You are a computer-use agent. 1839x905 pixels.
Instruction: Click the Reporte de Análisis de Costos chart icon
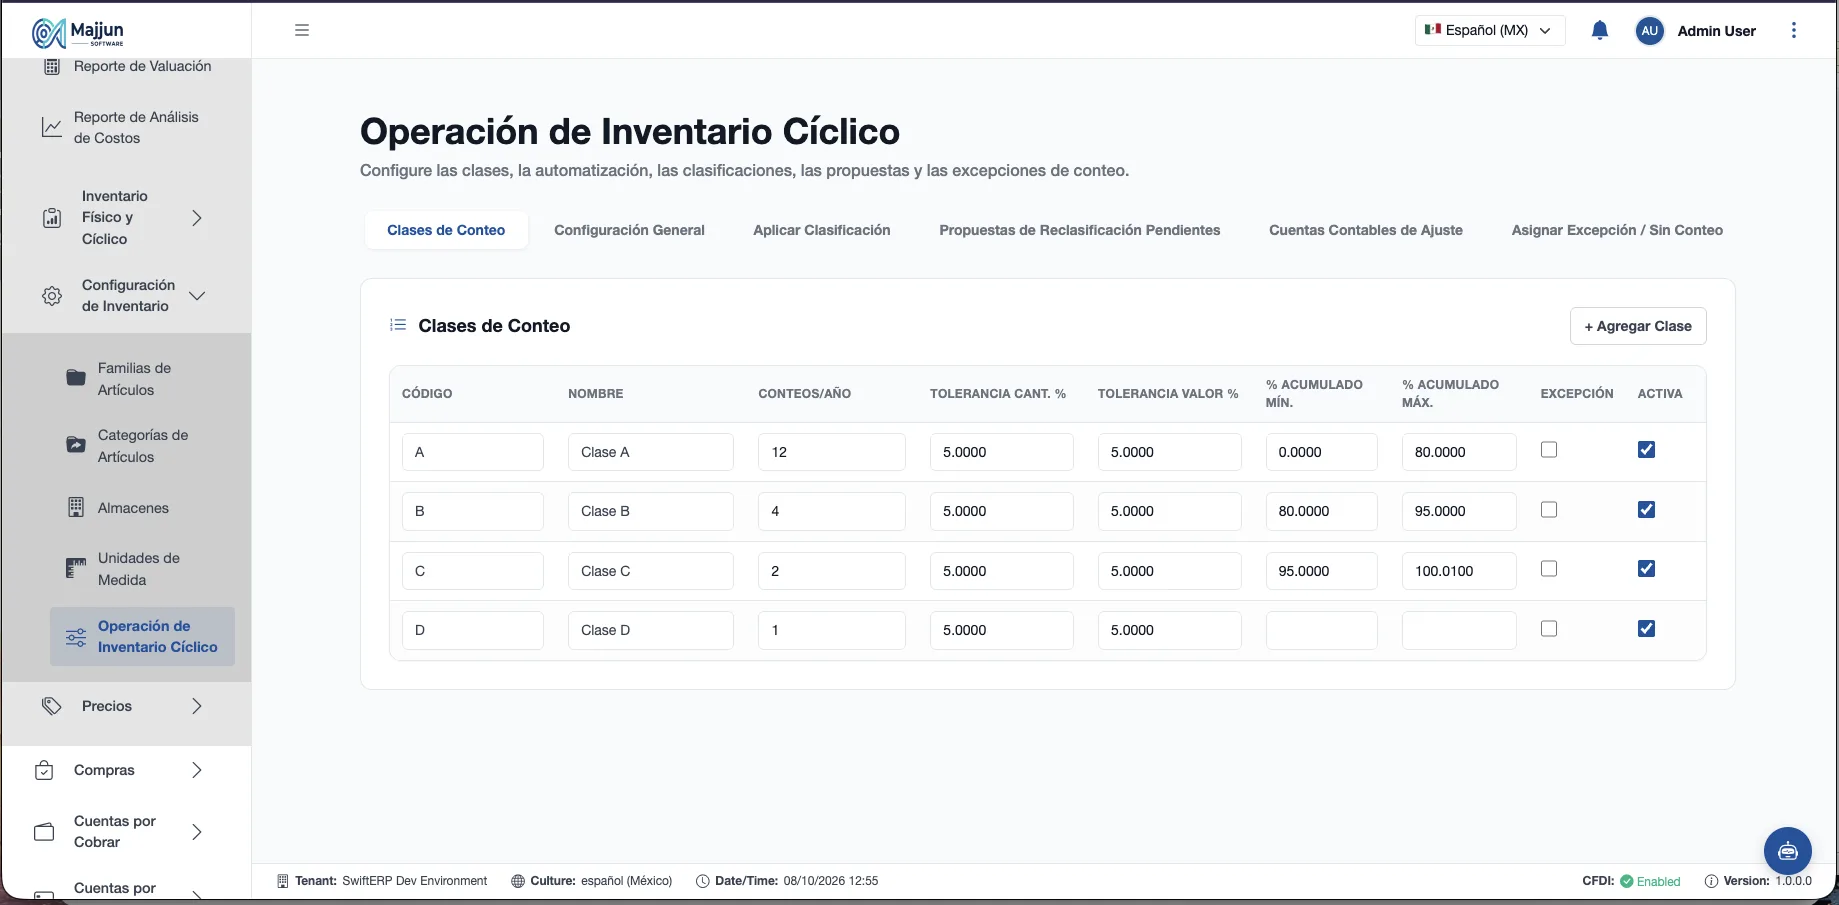pos(51,127)
